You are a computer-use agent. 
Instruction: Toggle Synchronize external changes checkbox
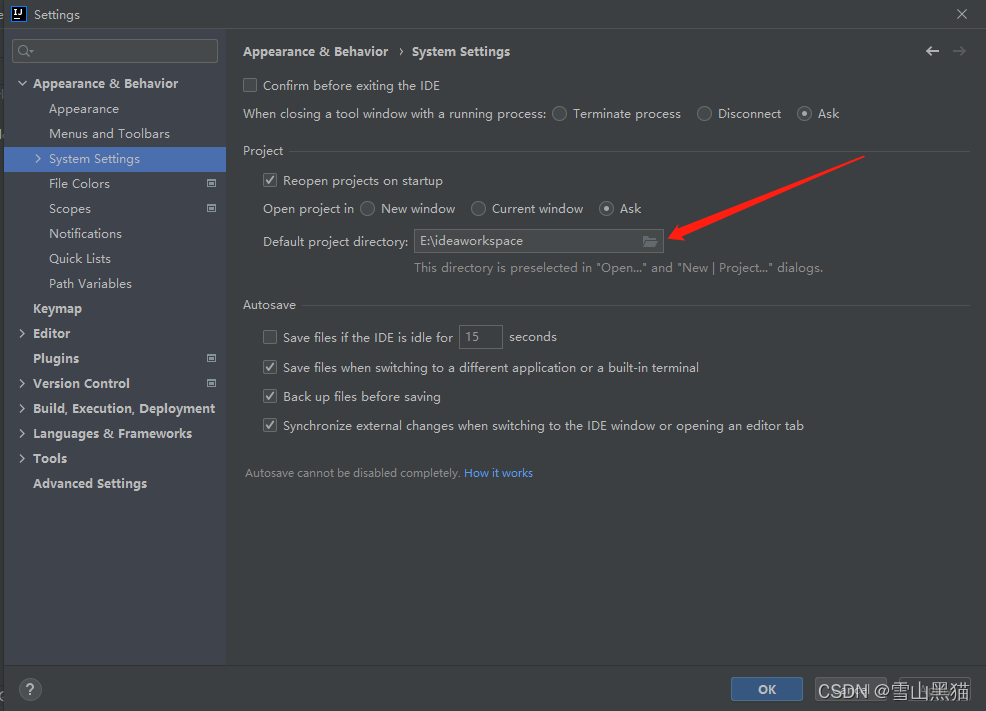pos(270,426)
